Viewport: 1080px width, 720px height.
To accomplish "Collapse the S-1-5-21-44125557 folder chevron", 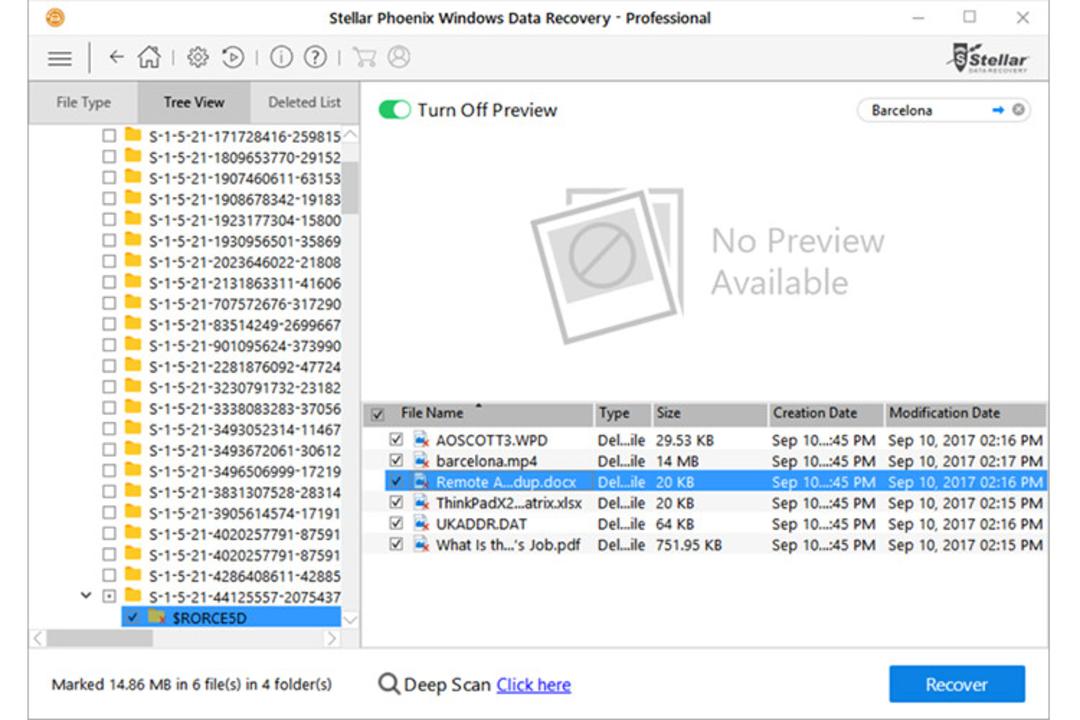I will pos(86,595).
